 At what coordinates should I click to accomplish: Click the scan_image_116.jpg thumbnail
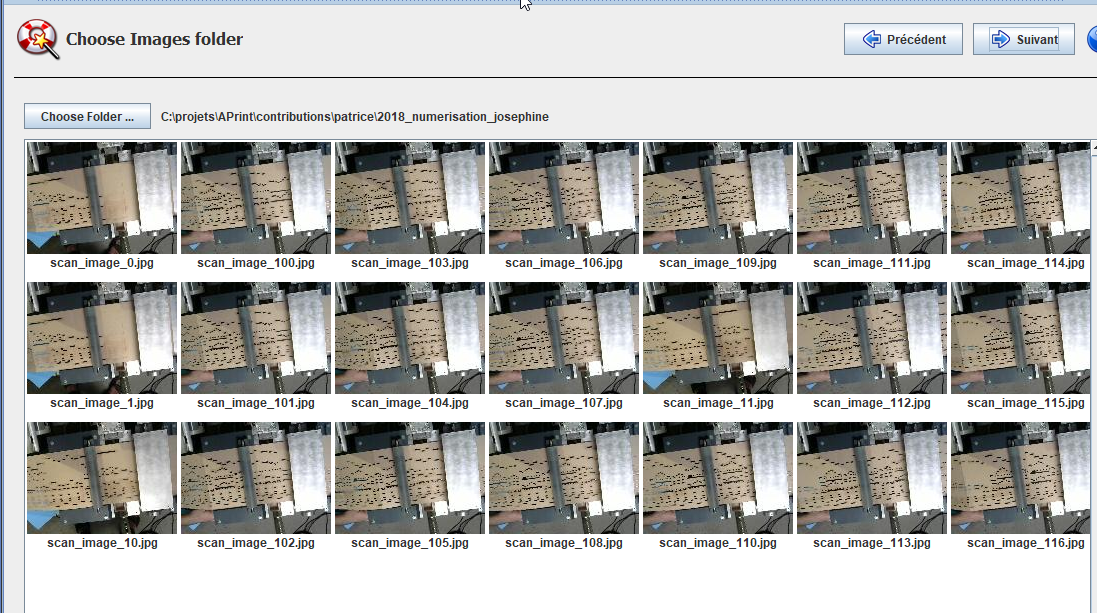(x=1022, y=478)
